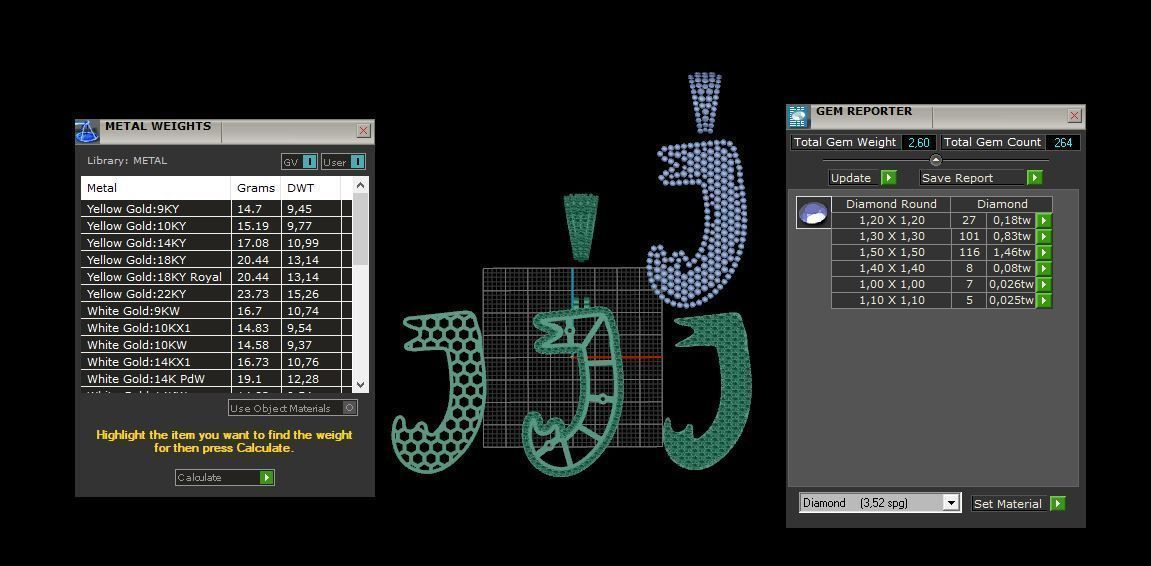Click the green arrow for 1,10 X 1,10 row
1151x566 pixels.
(x=1043, y=300)
